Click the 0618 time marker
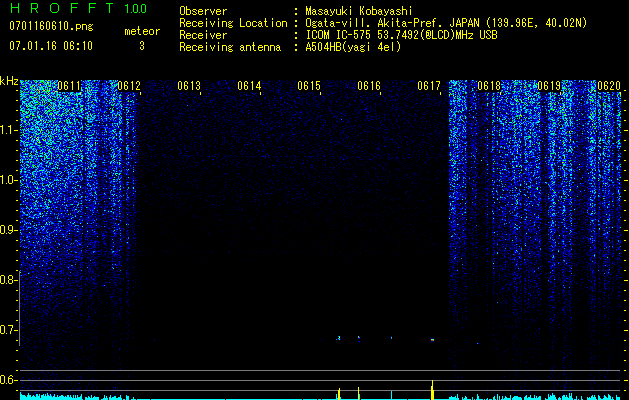 [x=489, y=86]
